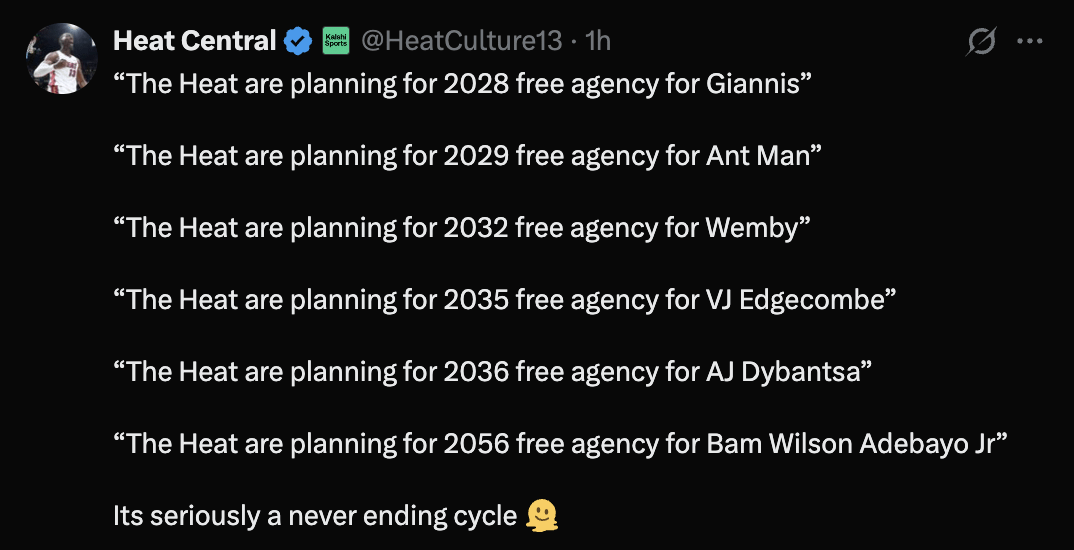Click the "never ending cycle" closing sentence
1074x550 pixels.
315,516
